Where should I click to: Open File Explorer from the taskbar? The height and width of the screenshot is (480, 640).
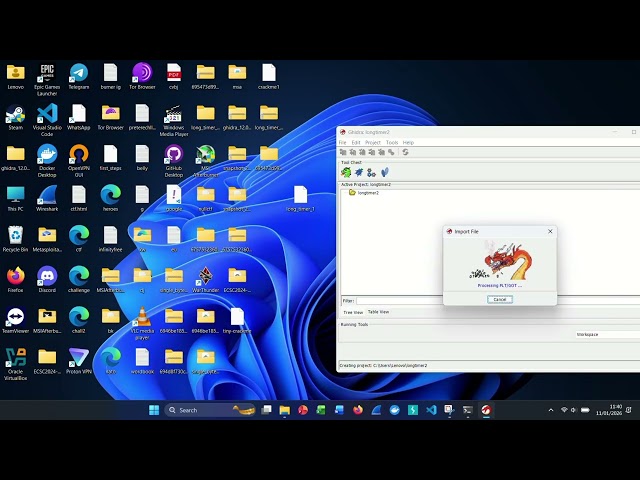click(x=284, y=410)
